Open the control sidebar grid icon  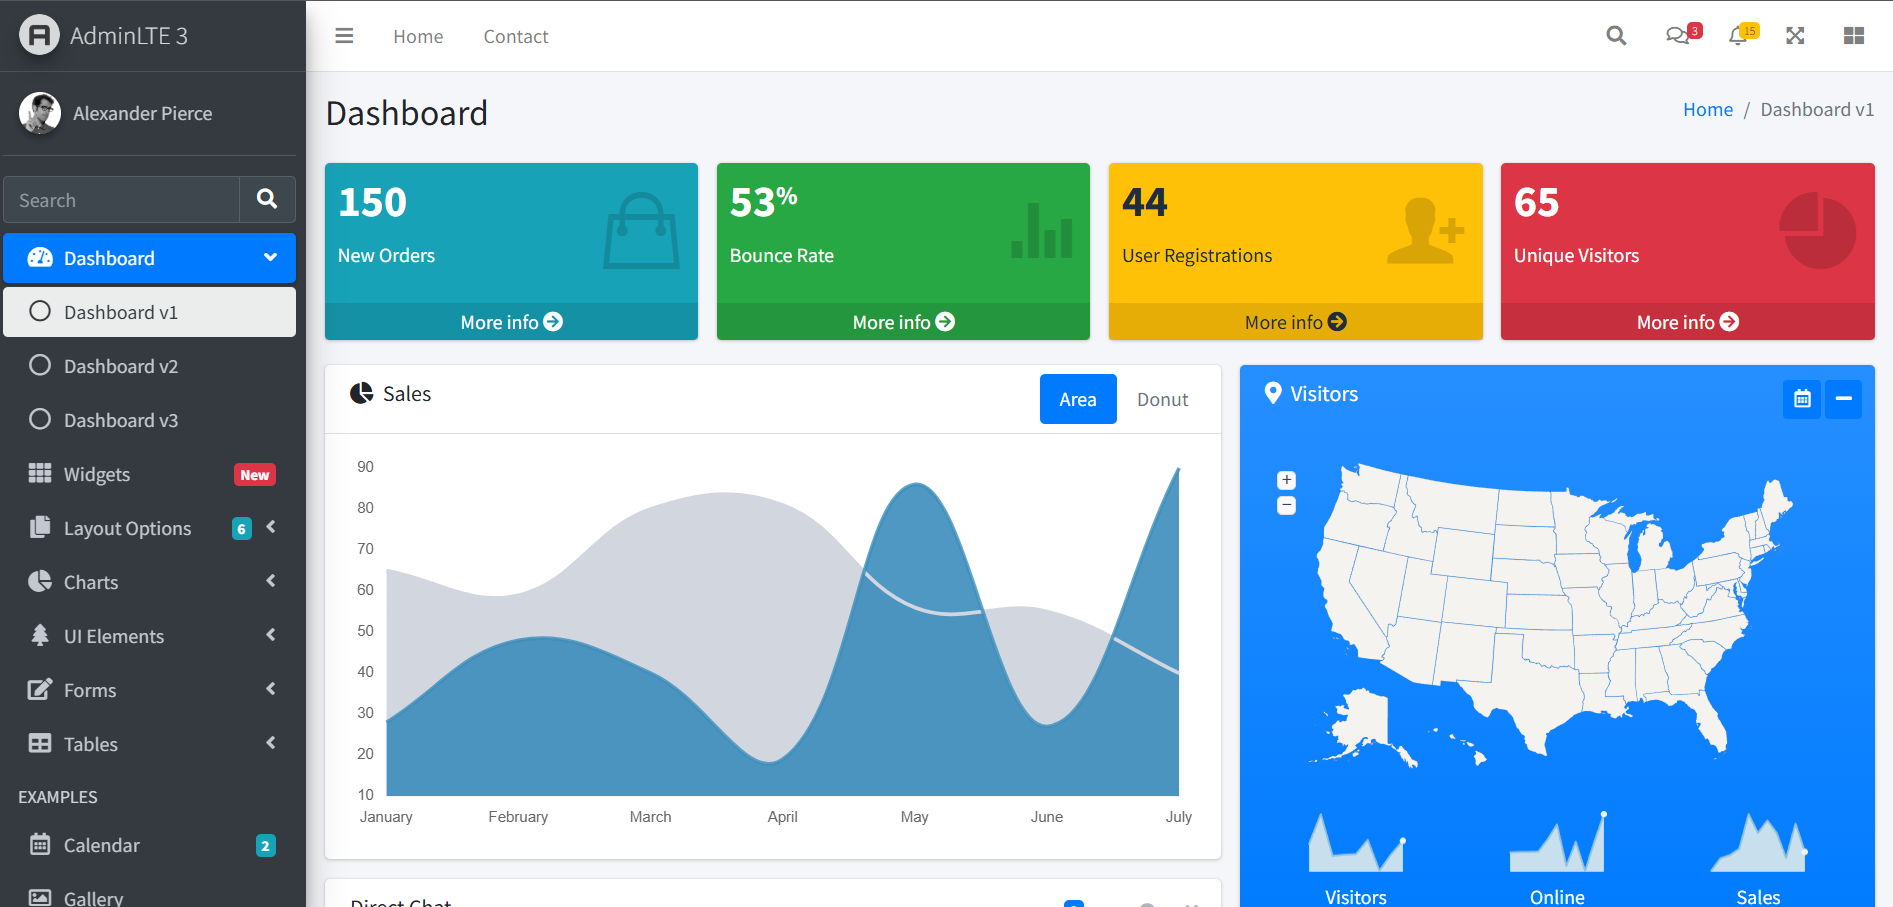point(1854,35)
